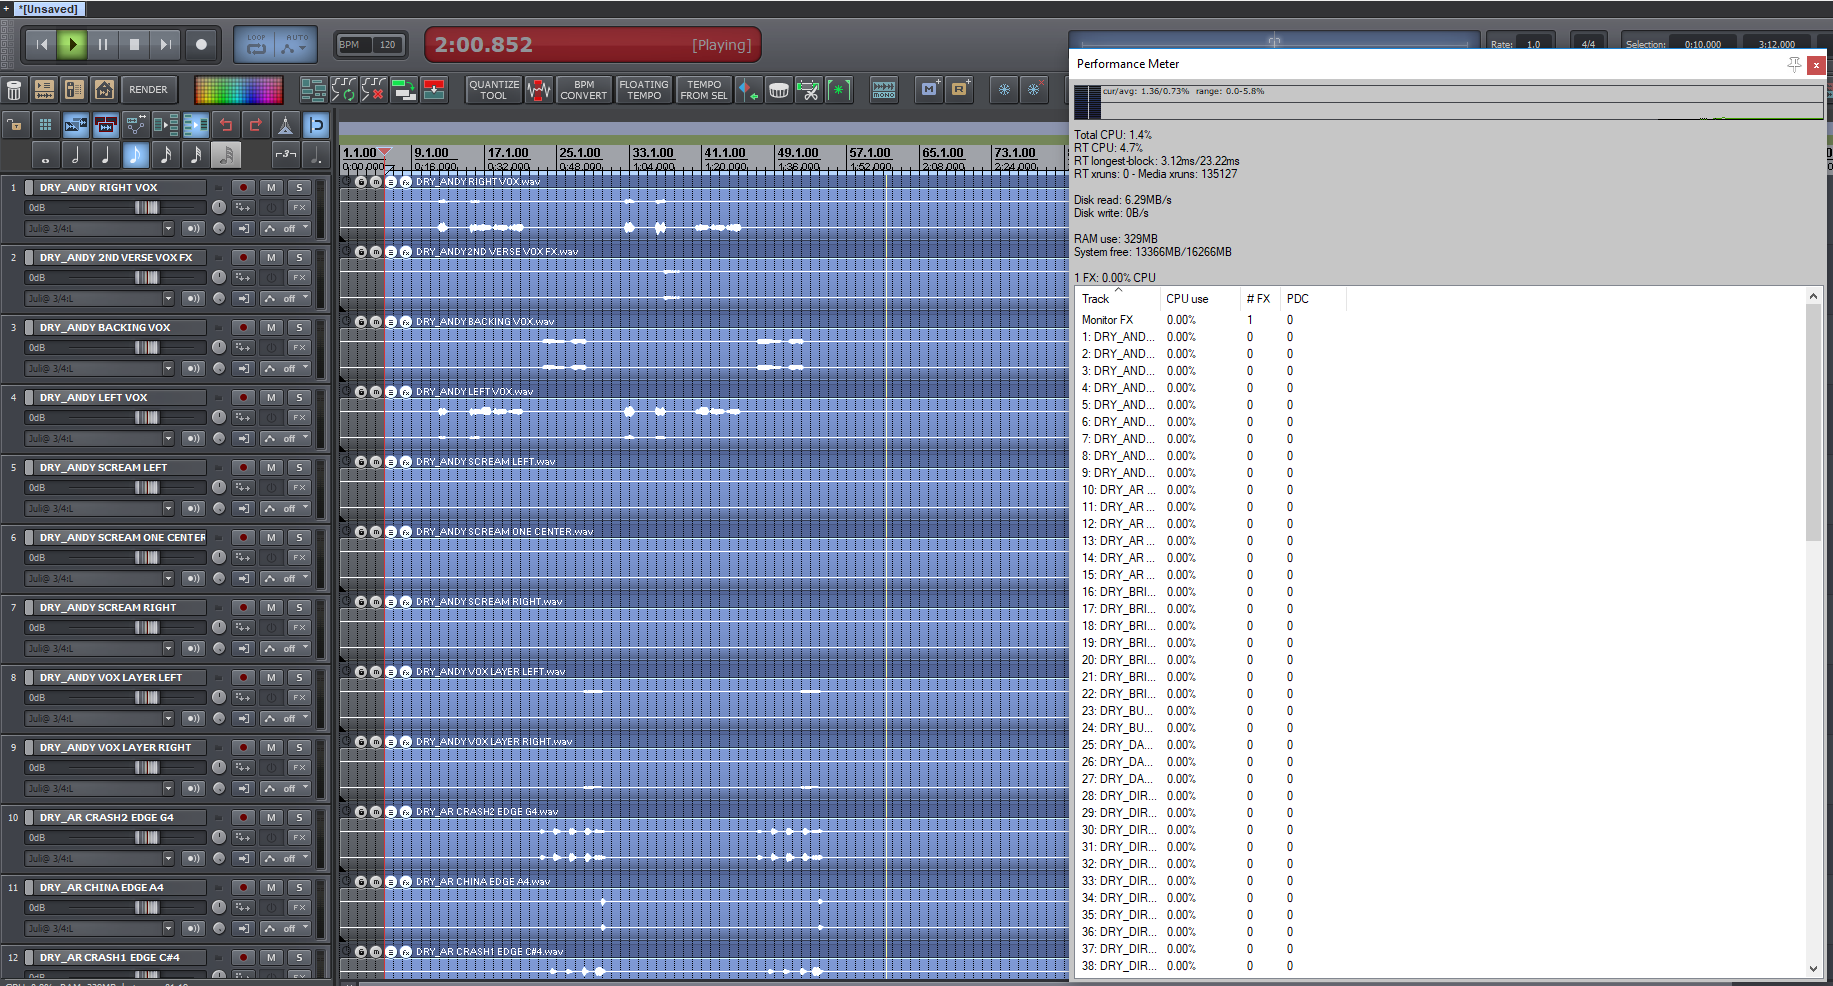
Task: Click the Play button in transport
Action: click(x=72, y=44)
